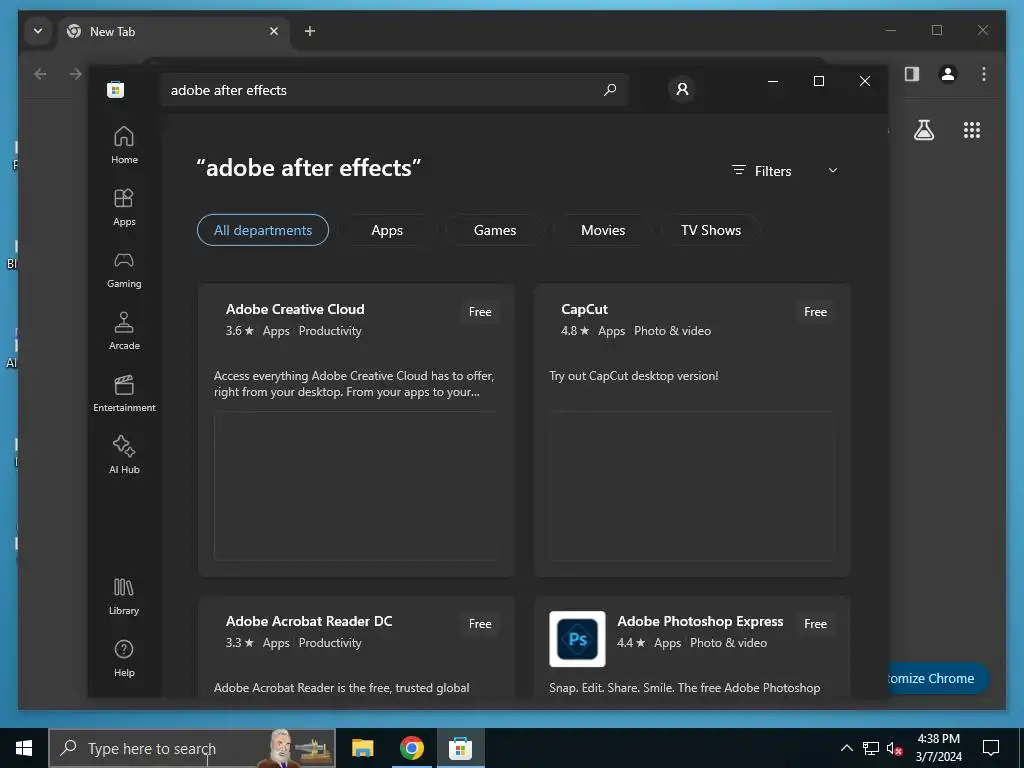Open Google Chrome from the taskbar
Image resolution: width=1024 pixels, height=768 pixels.
(411, 748)
